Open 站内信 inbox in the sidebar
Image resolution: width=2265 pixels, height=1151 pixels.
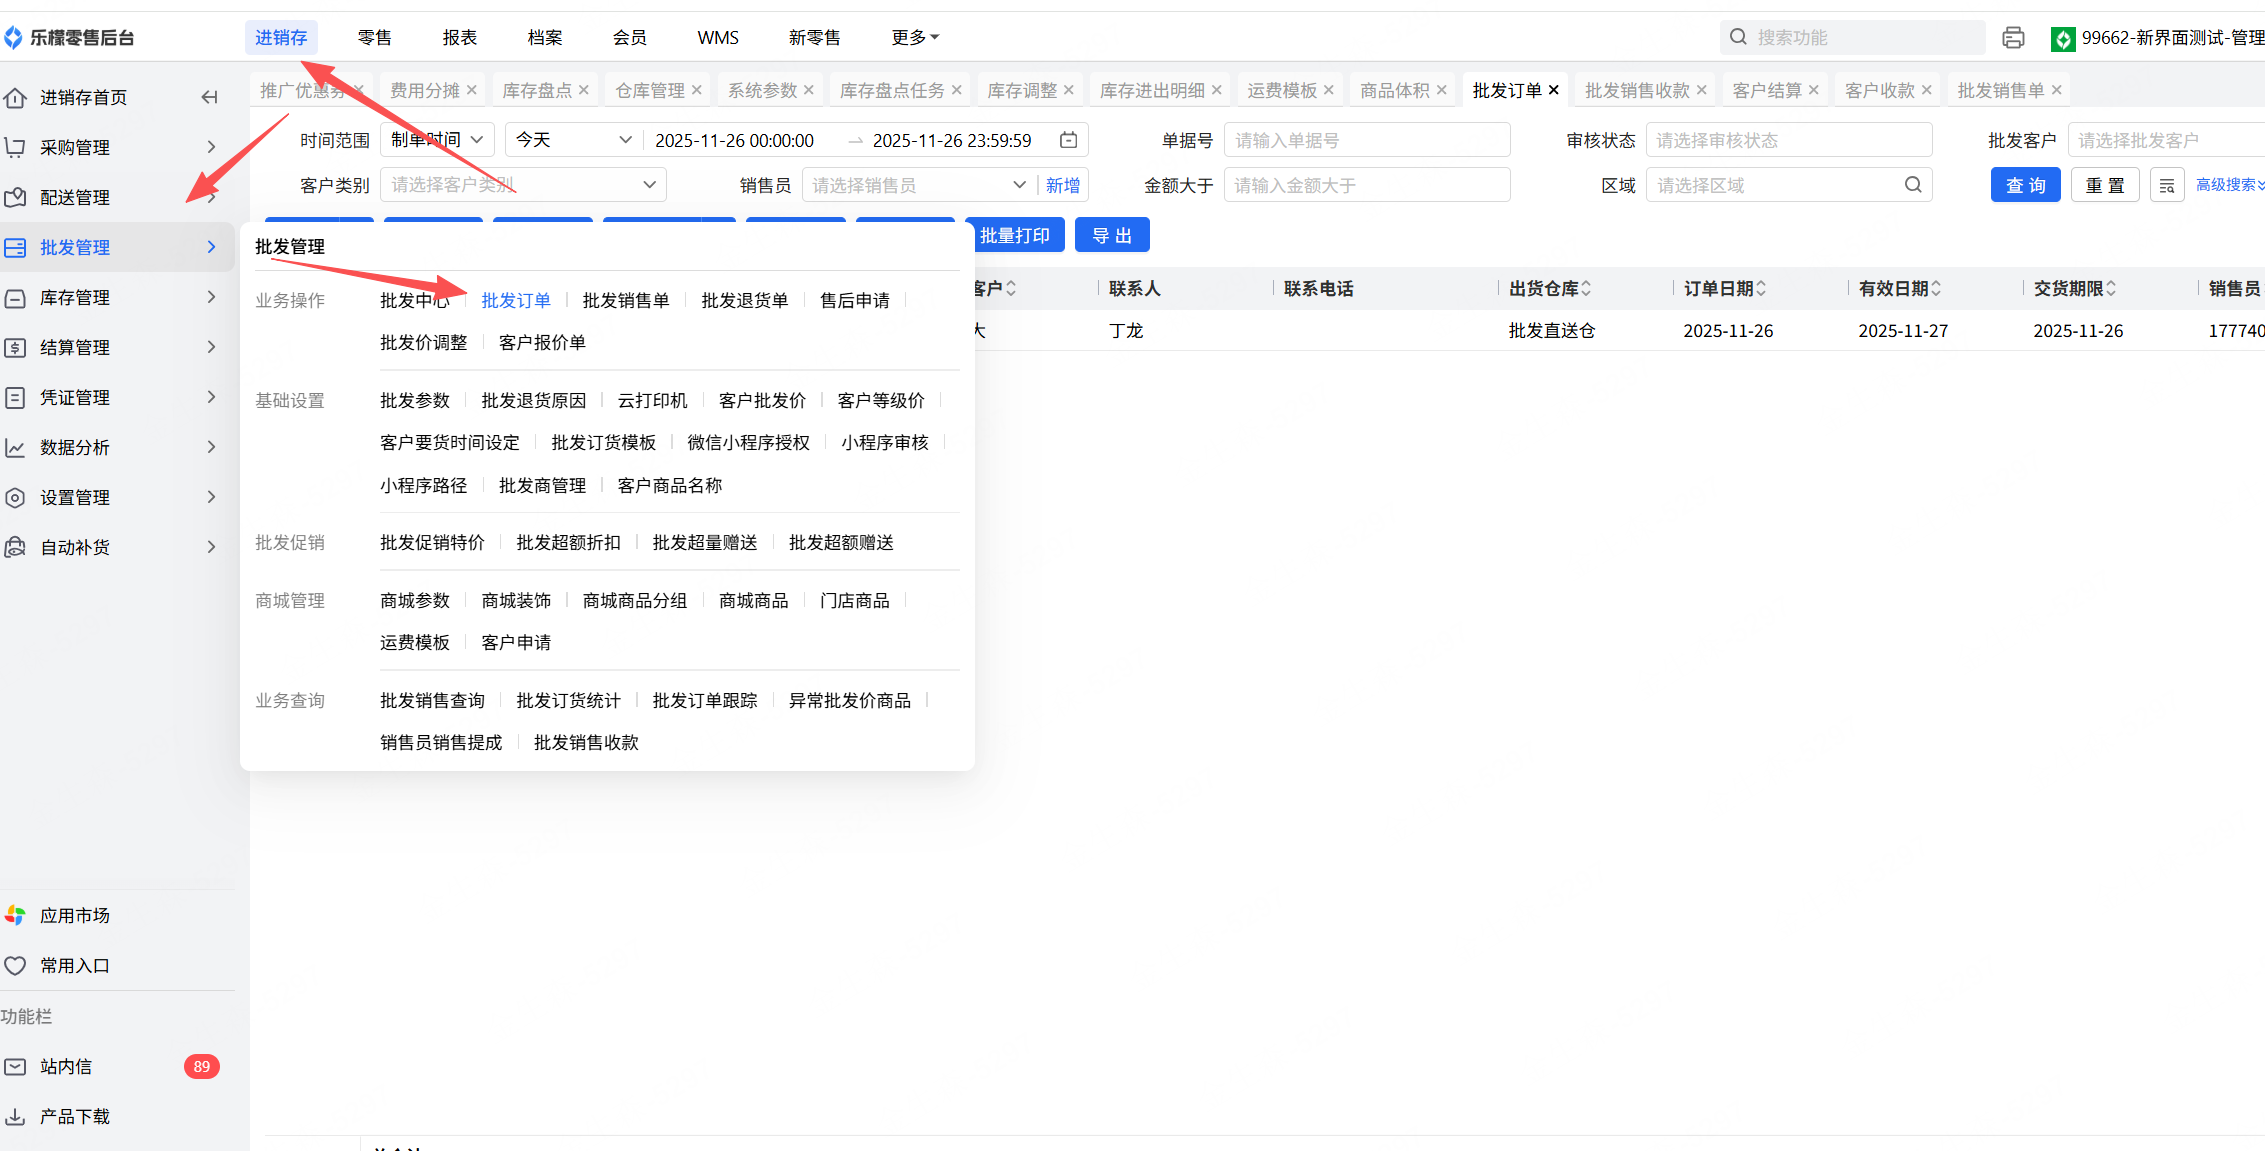66,1066
